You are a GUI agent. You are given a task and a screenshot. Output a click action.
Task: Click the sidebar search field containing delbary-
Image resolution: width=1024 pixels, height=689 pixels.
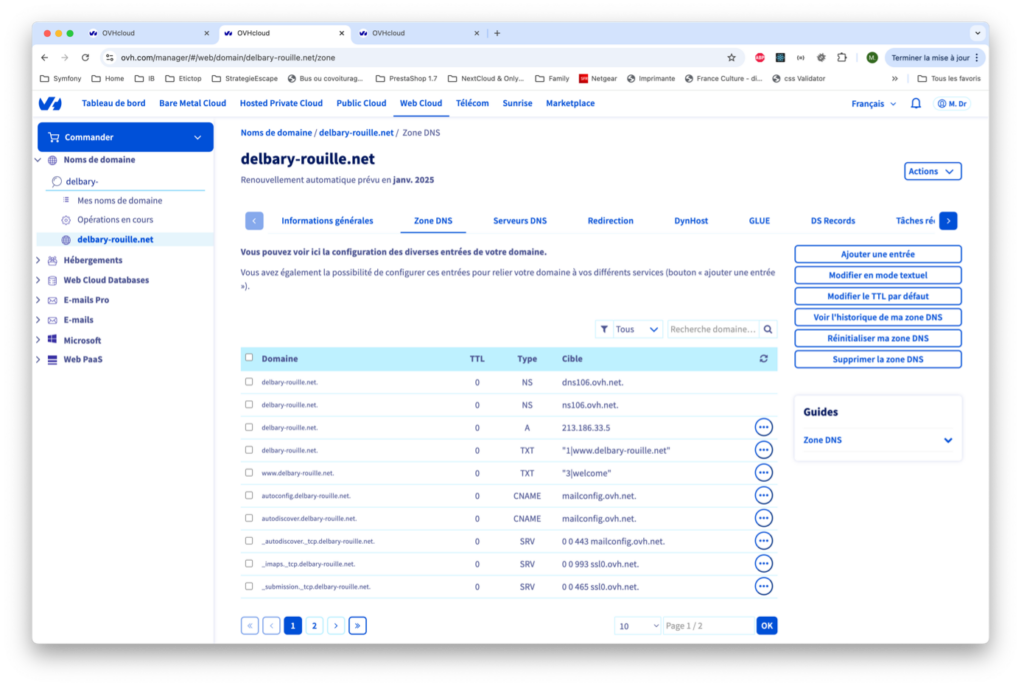tap(125, 182)
